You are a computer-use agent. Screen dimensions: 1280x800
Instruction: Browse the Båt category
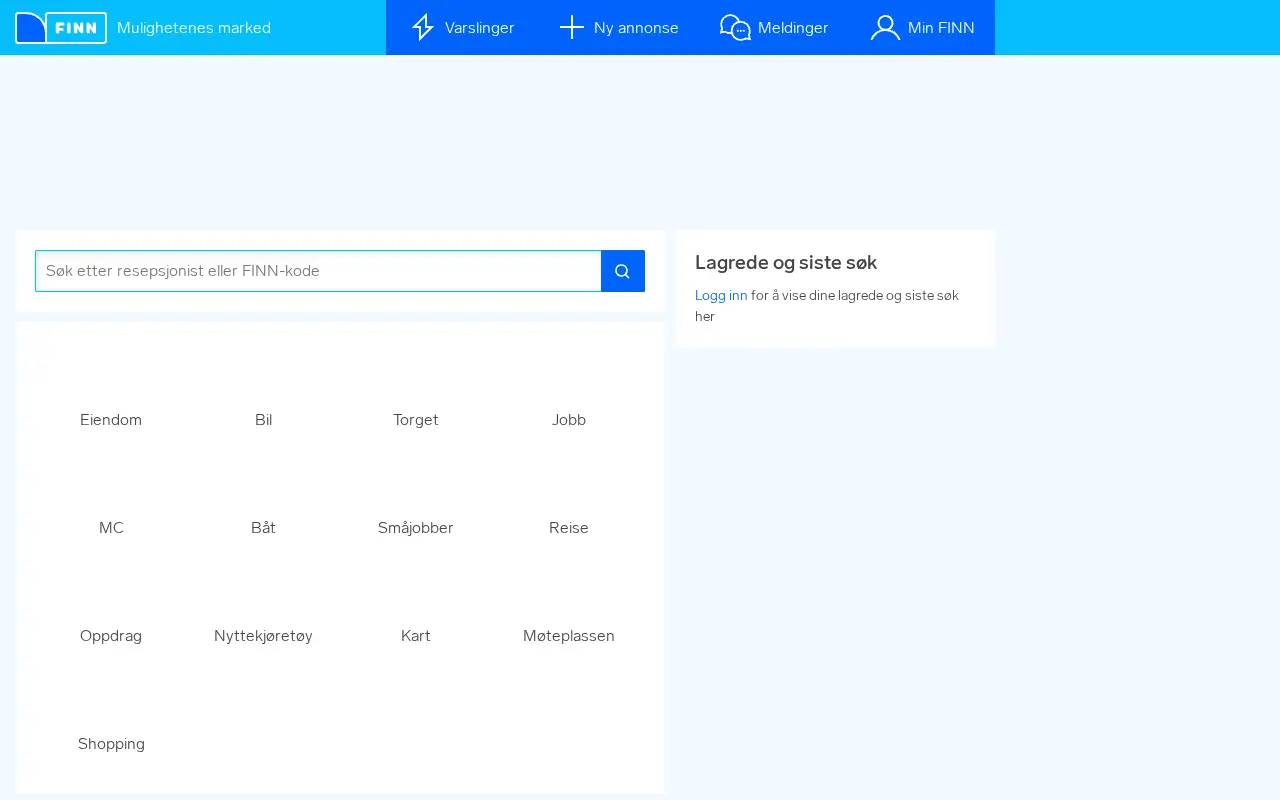(x=263, y=528)
